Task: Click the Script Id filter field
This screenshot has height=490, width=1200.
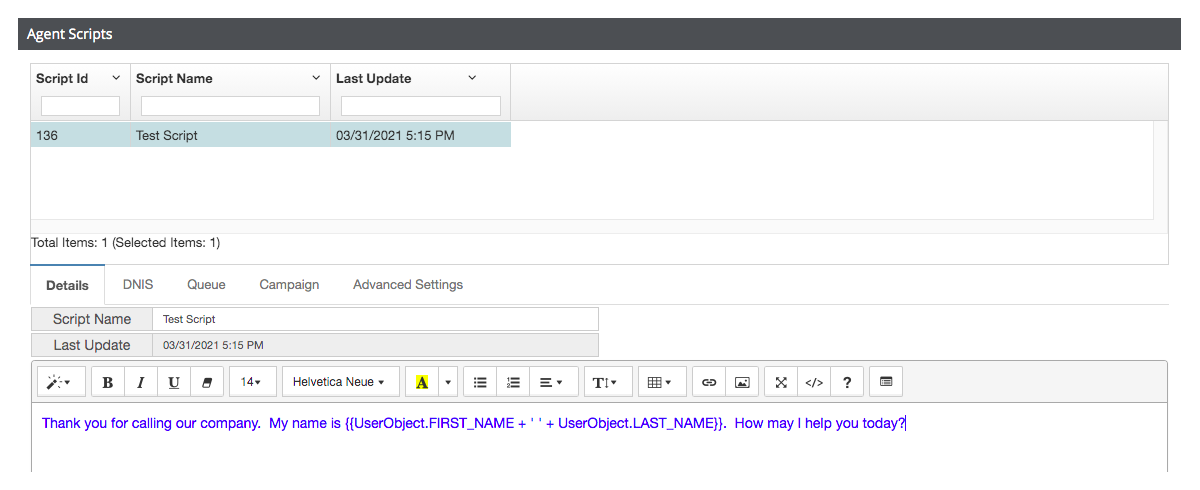Action: 80,105
